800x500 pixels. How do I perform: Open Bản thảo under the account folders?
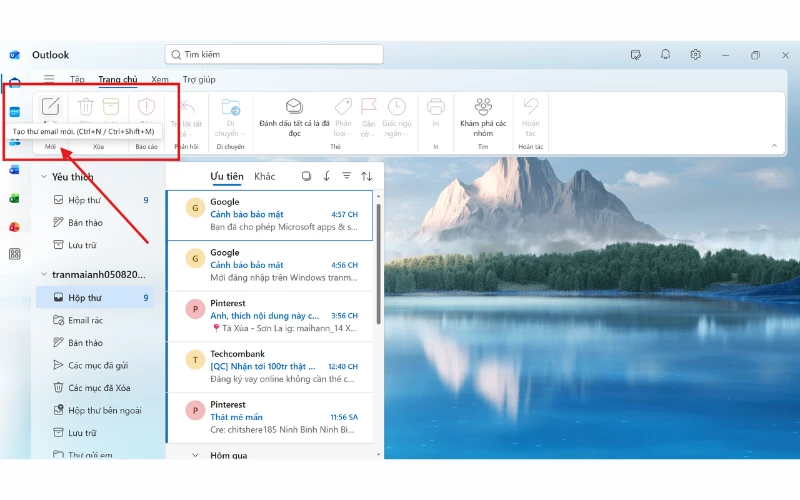click(x=95, y=343)
